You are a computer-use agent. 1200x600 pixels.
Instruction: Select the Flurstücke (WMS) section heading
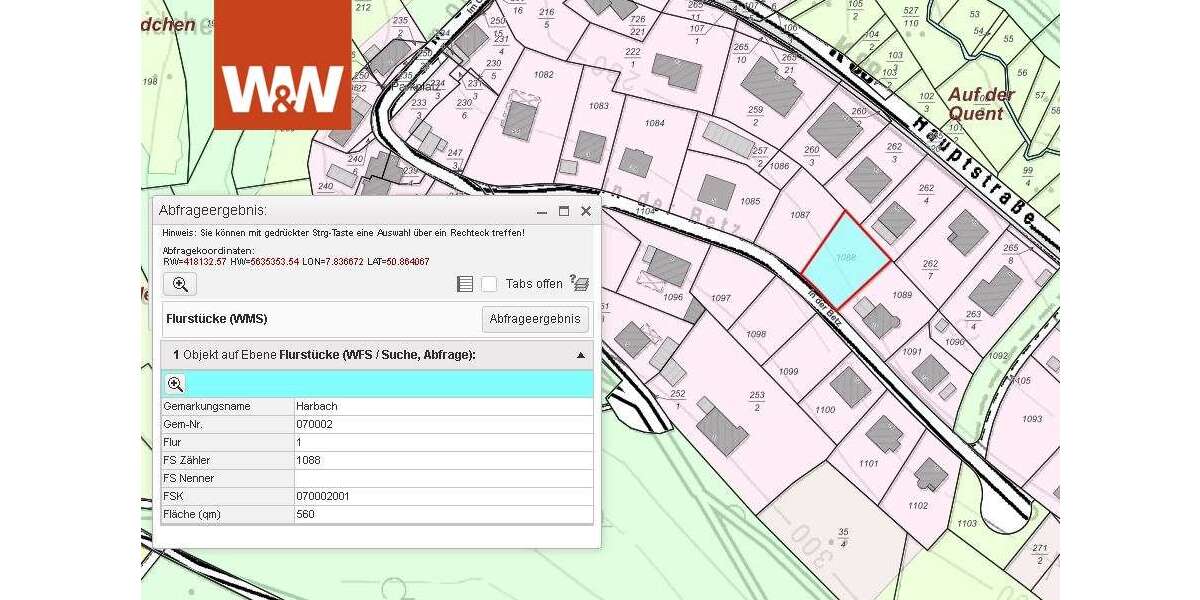point(215,319)
